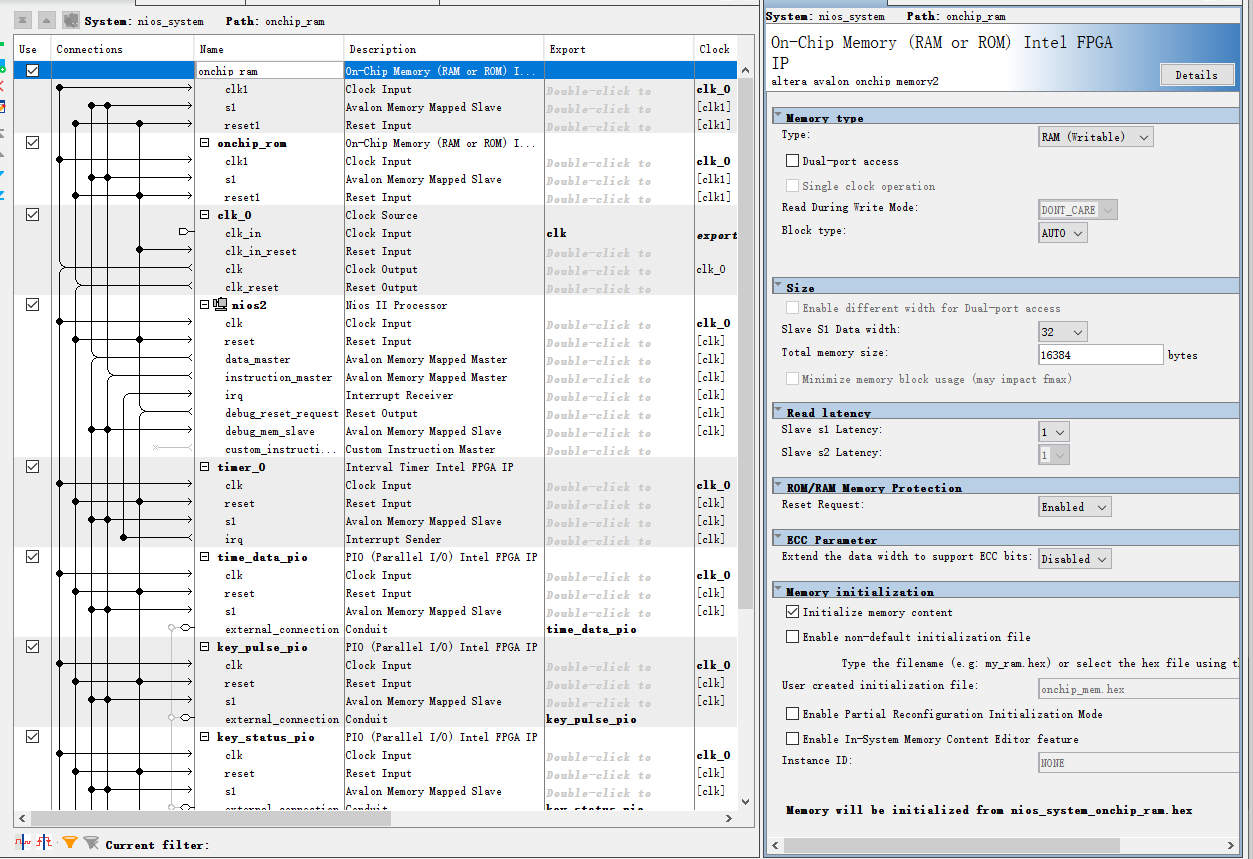The height and width of the screenshot is (859, 1253).
Task: Open the ECC bits Disabled dropdown
Action: point(1075,559)
